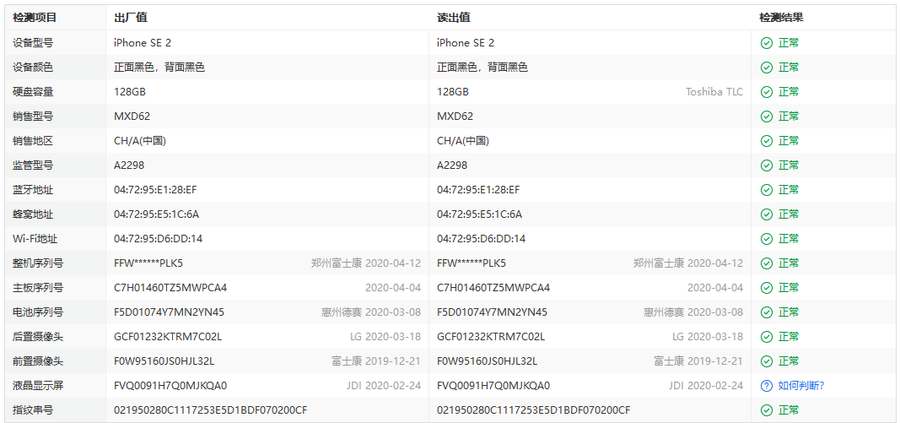Click the green check icon for 硬盘容量

[766, 92]
